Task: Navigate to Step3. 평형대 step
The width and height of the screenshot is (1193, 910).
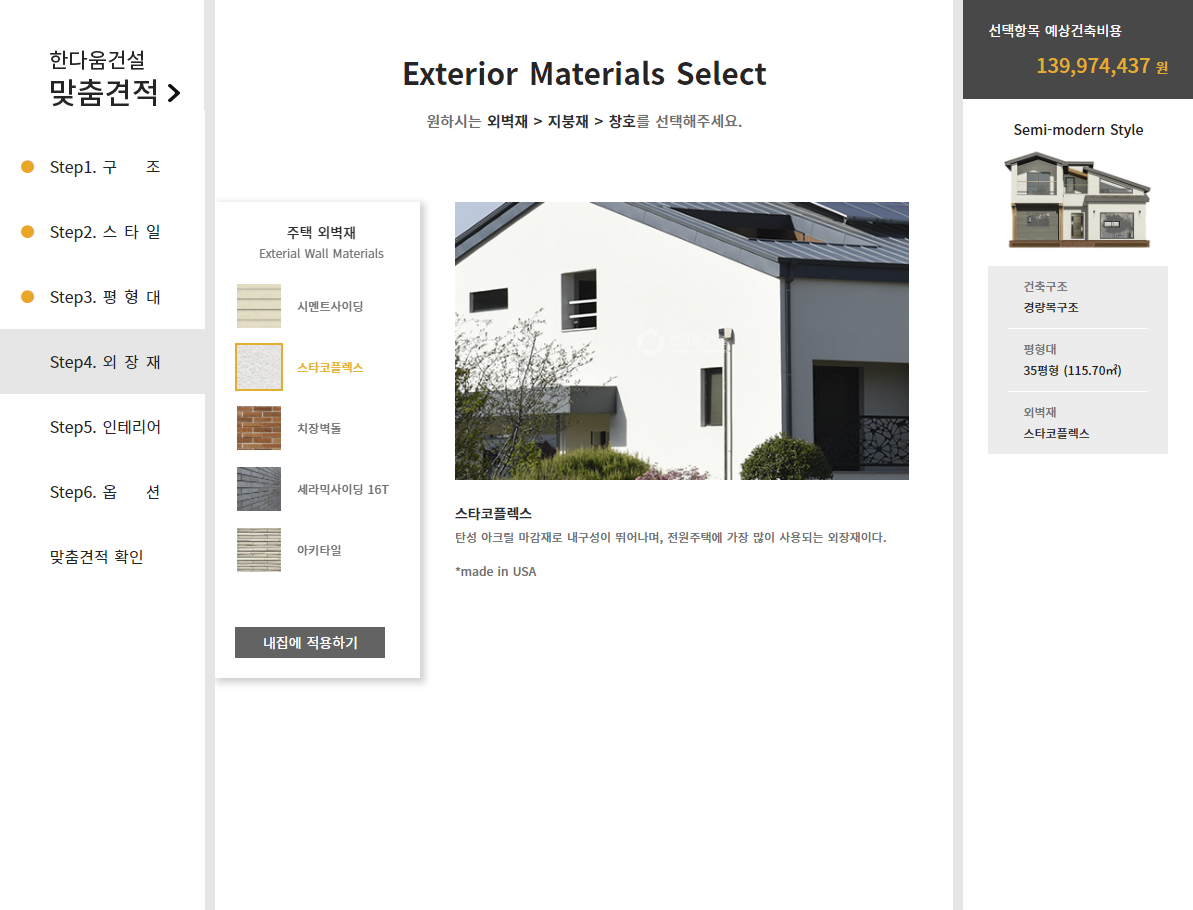Action: 105,297
